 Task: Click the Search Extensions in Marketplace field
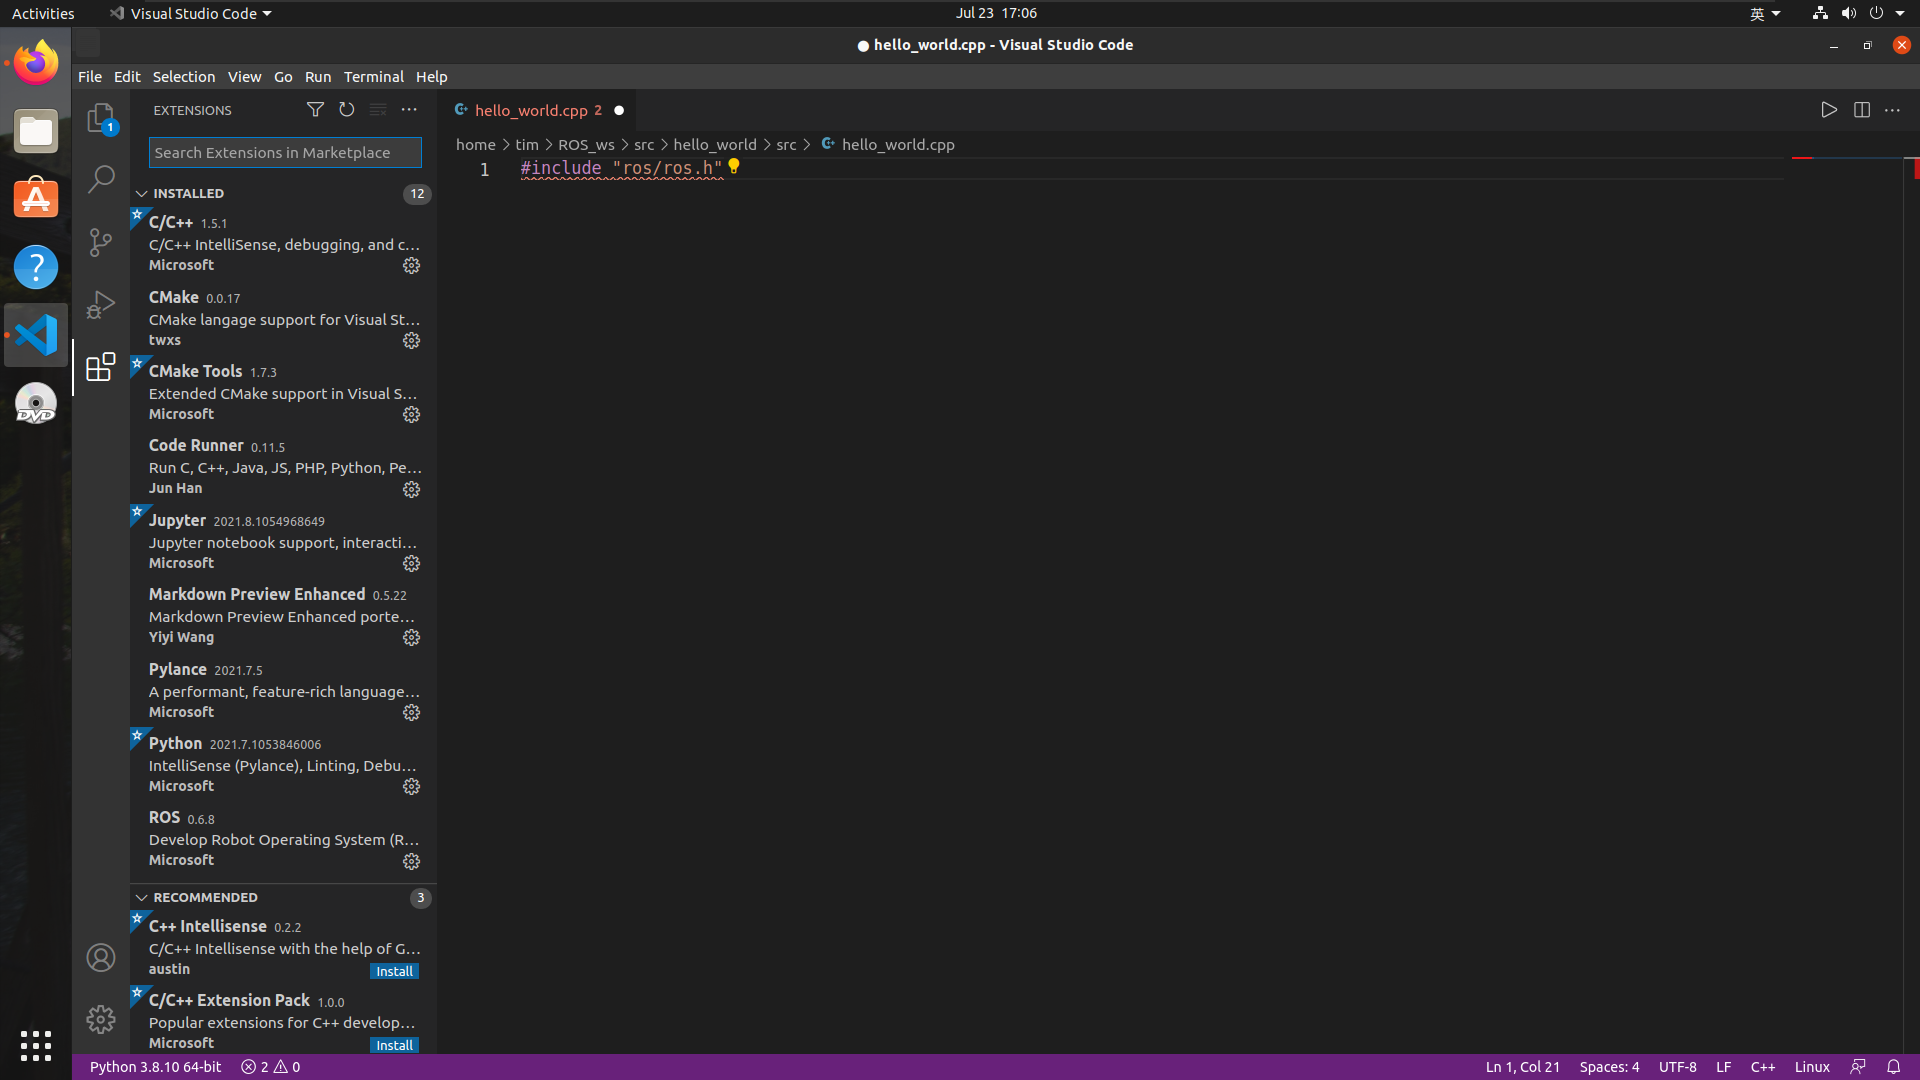(285, 153)
